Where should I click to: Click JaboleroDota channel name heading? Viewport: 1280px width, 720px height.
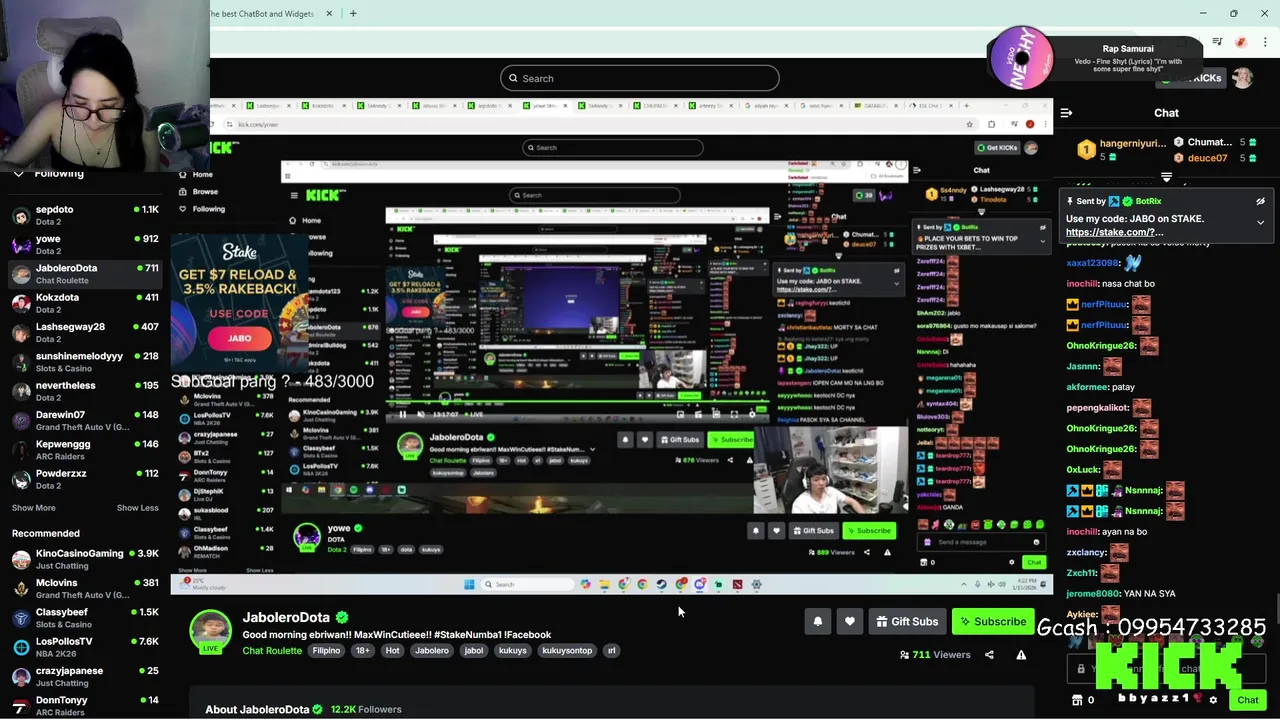(x=286, y=617)
